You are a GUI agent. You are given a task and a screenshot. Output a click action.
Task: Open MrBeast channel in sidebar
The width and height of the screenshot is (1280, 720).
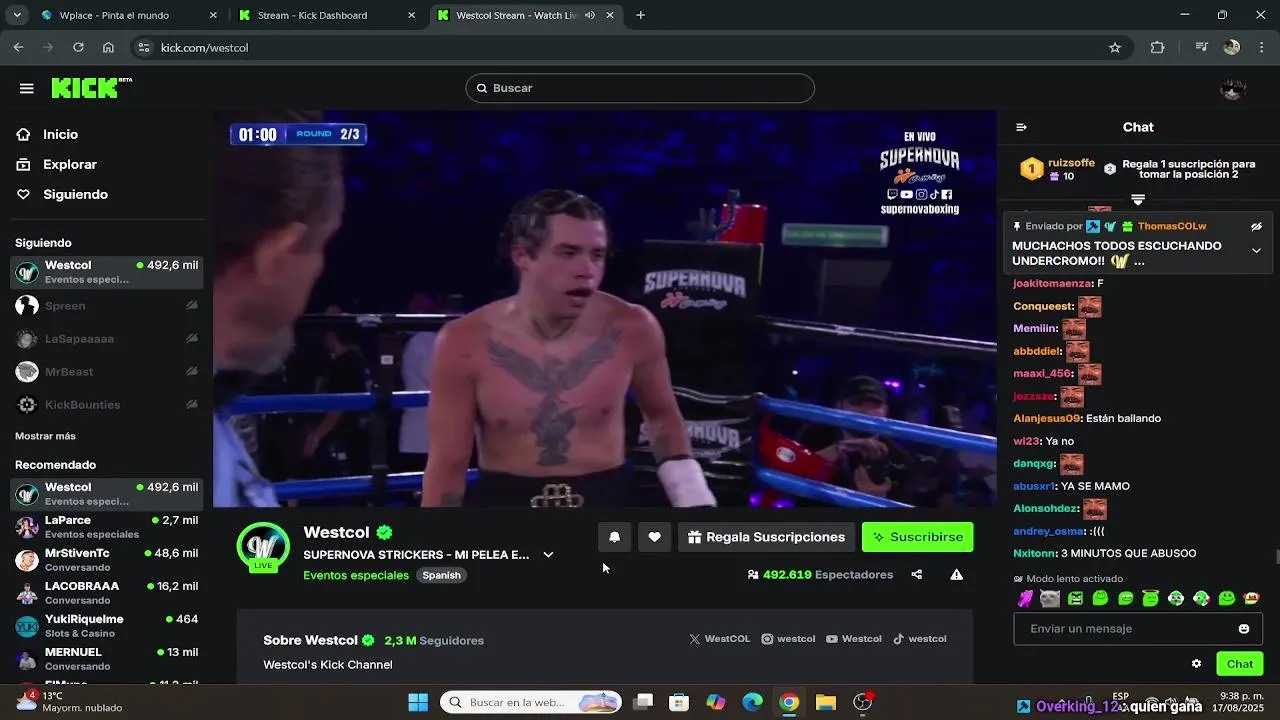pyautogui.click(x=107, y=372)
